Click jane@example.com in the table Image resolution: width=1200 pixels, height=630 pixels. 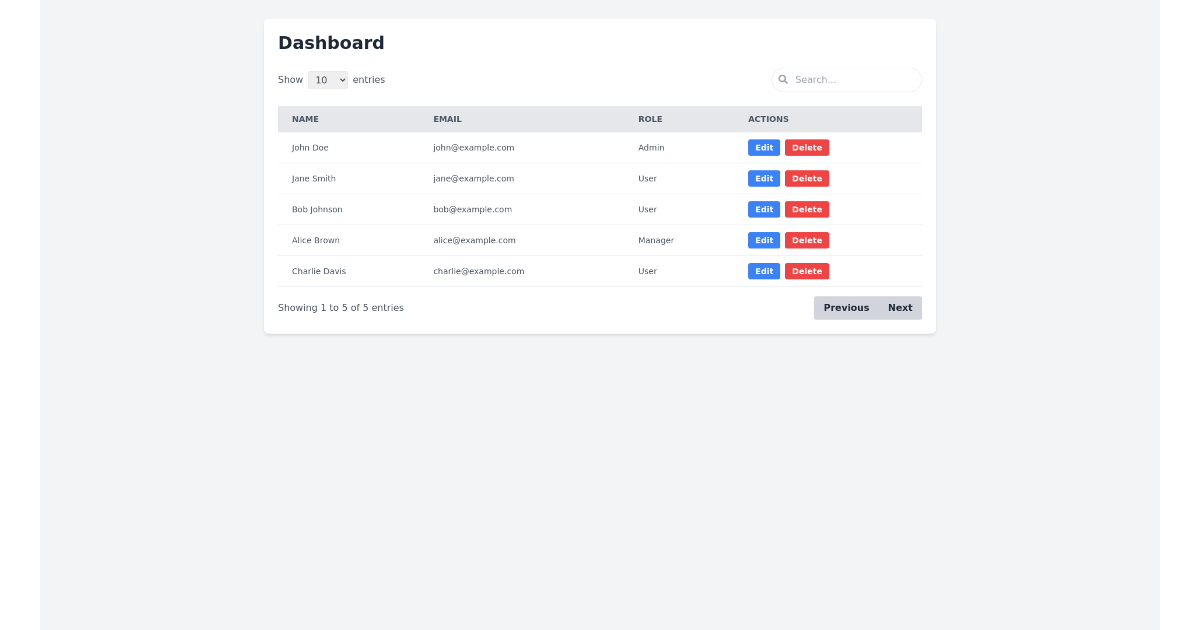(x=473, y=178)
